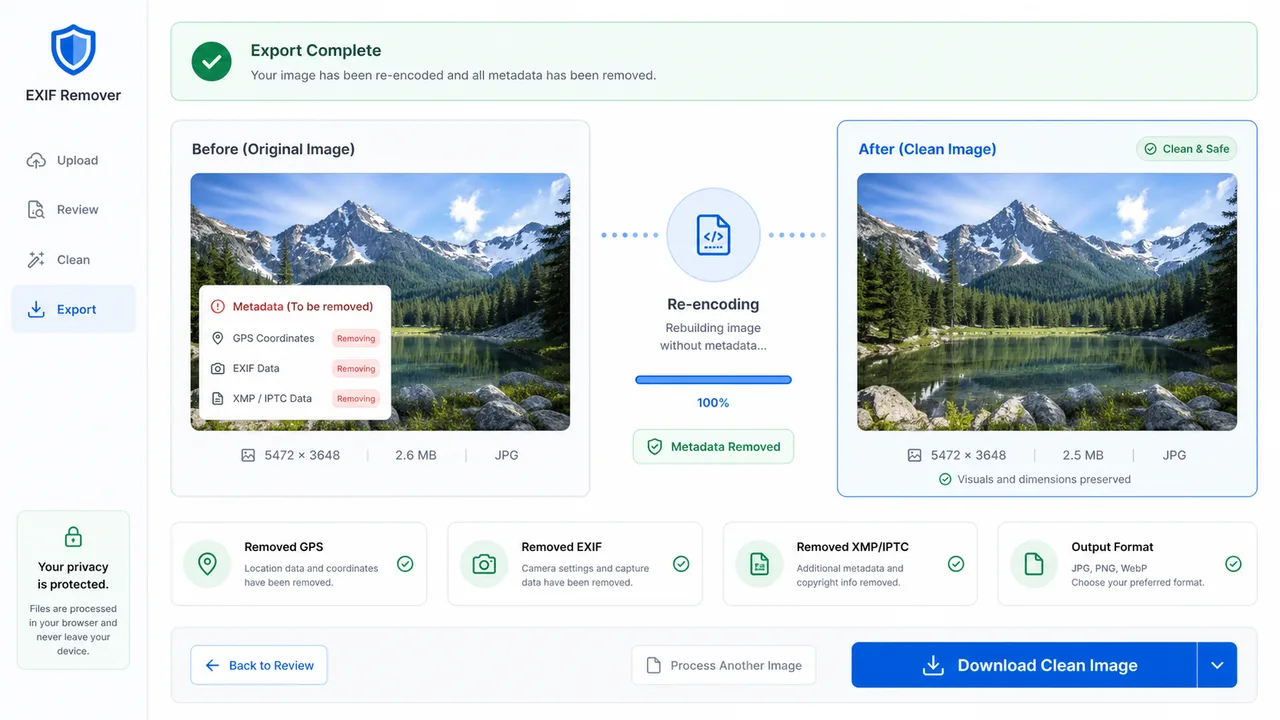
Task: Click the Back to Review button
Action: point(259,665)
